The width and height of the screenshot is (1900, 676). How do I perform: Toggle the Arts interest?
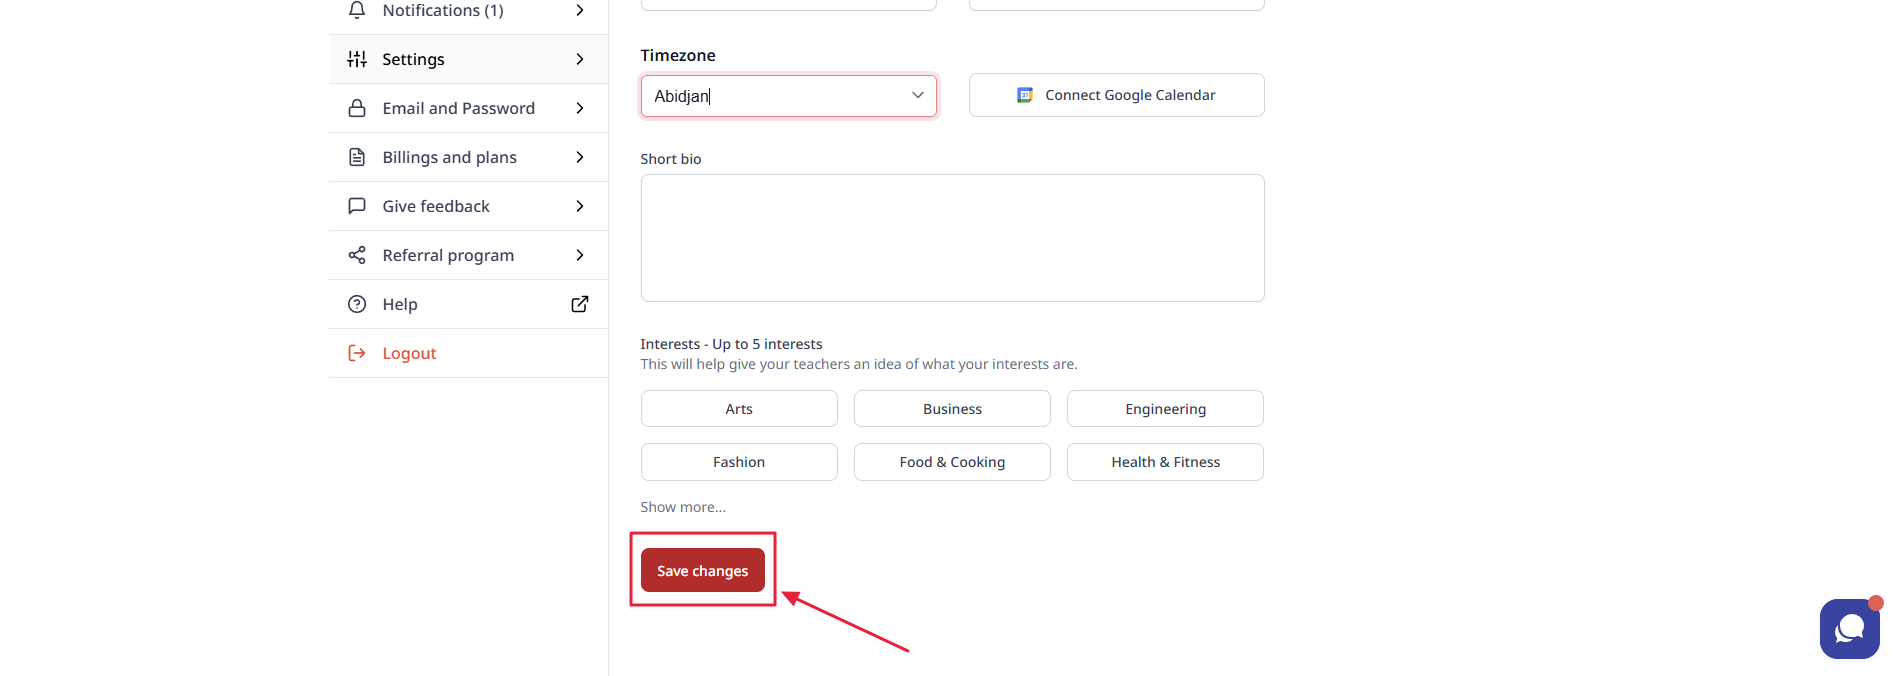[x=739, y=409]
